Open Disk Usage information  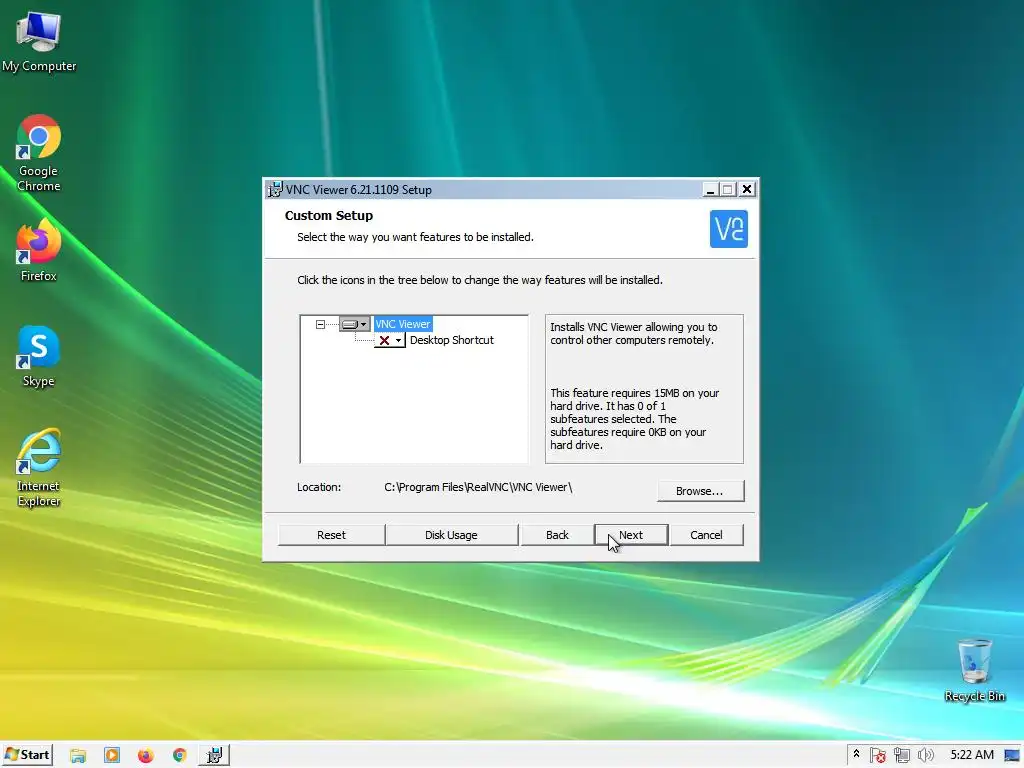click(451, 535)
